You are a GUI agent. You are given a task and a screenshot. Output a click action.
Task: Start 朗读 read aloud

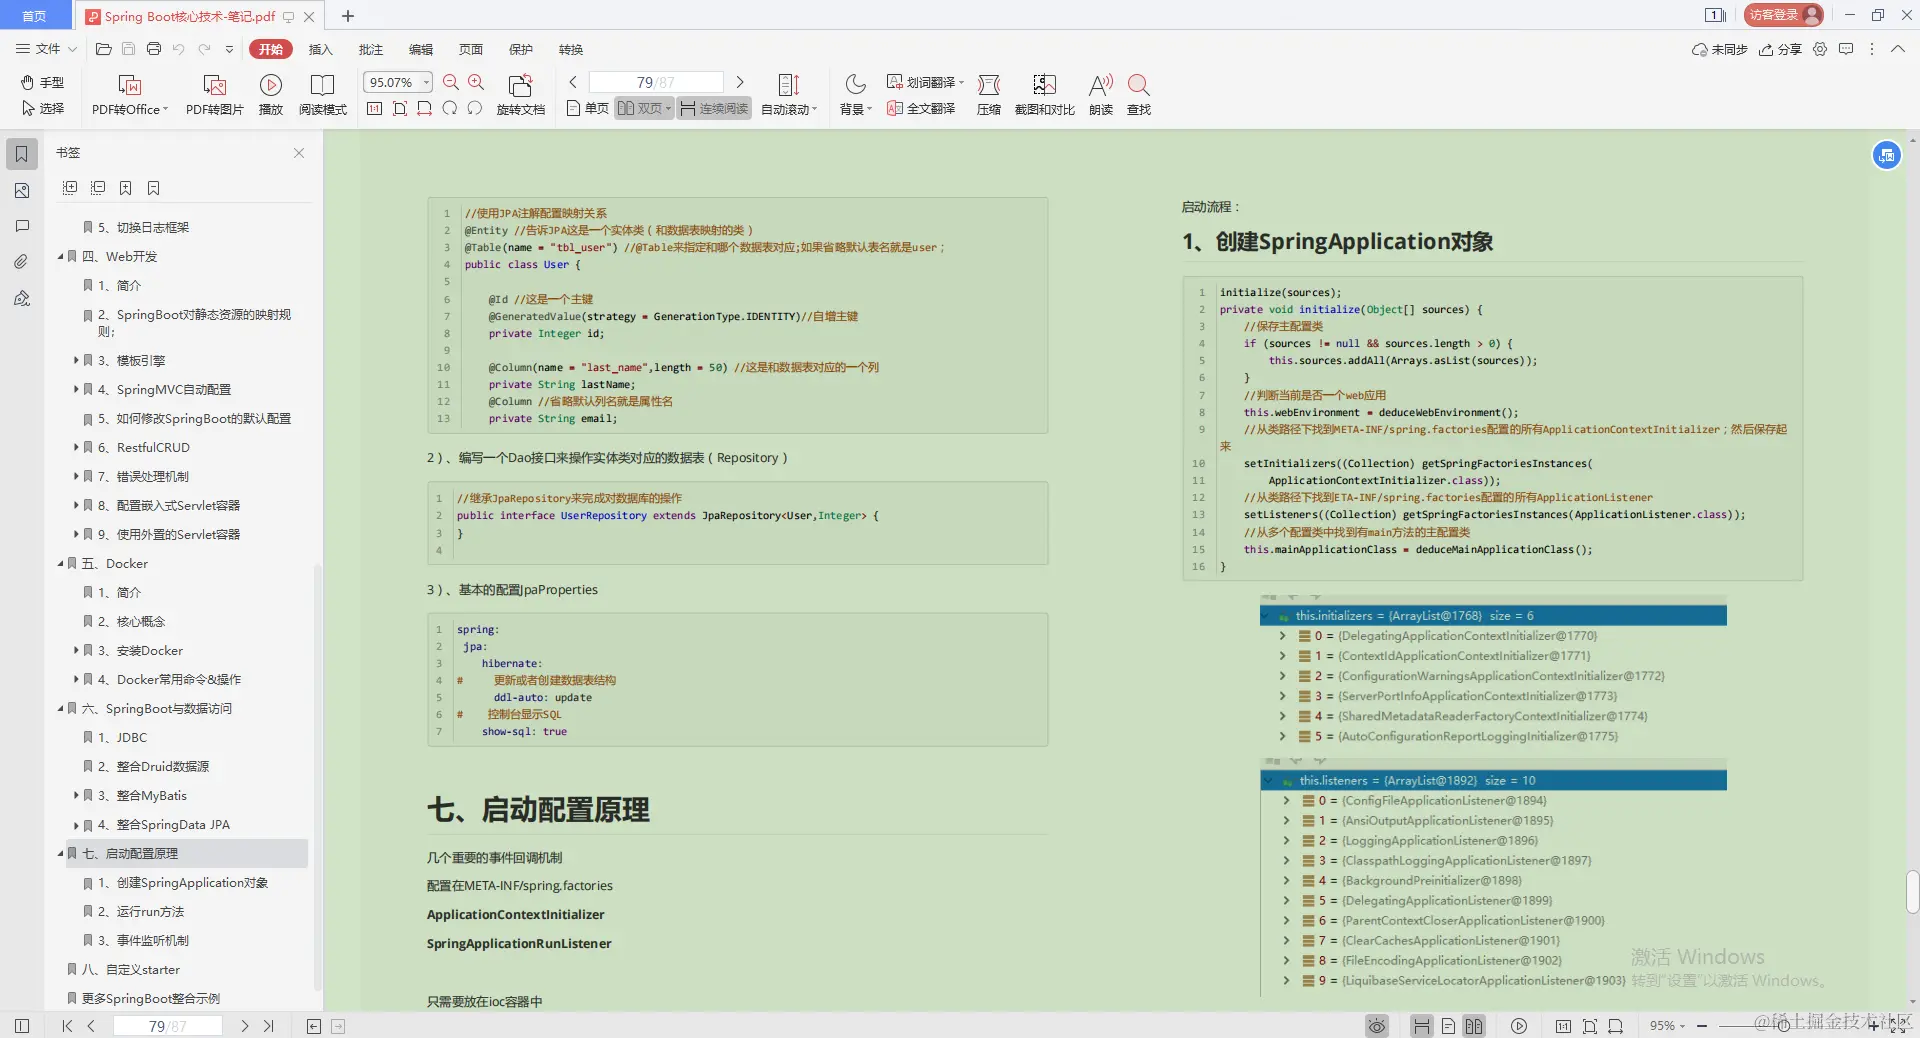coord(1101,95)
